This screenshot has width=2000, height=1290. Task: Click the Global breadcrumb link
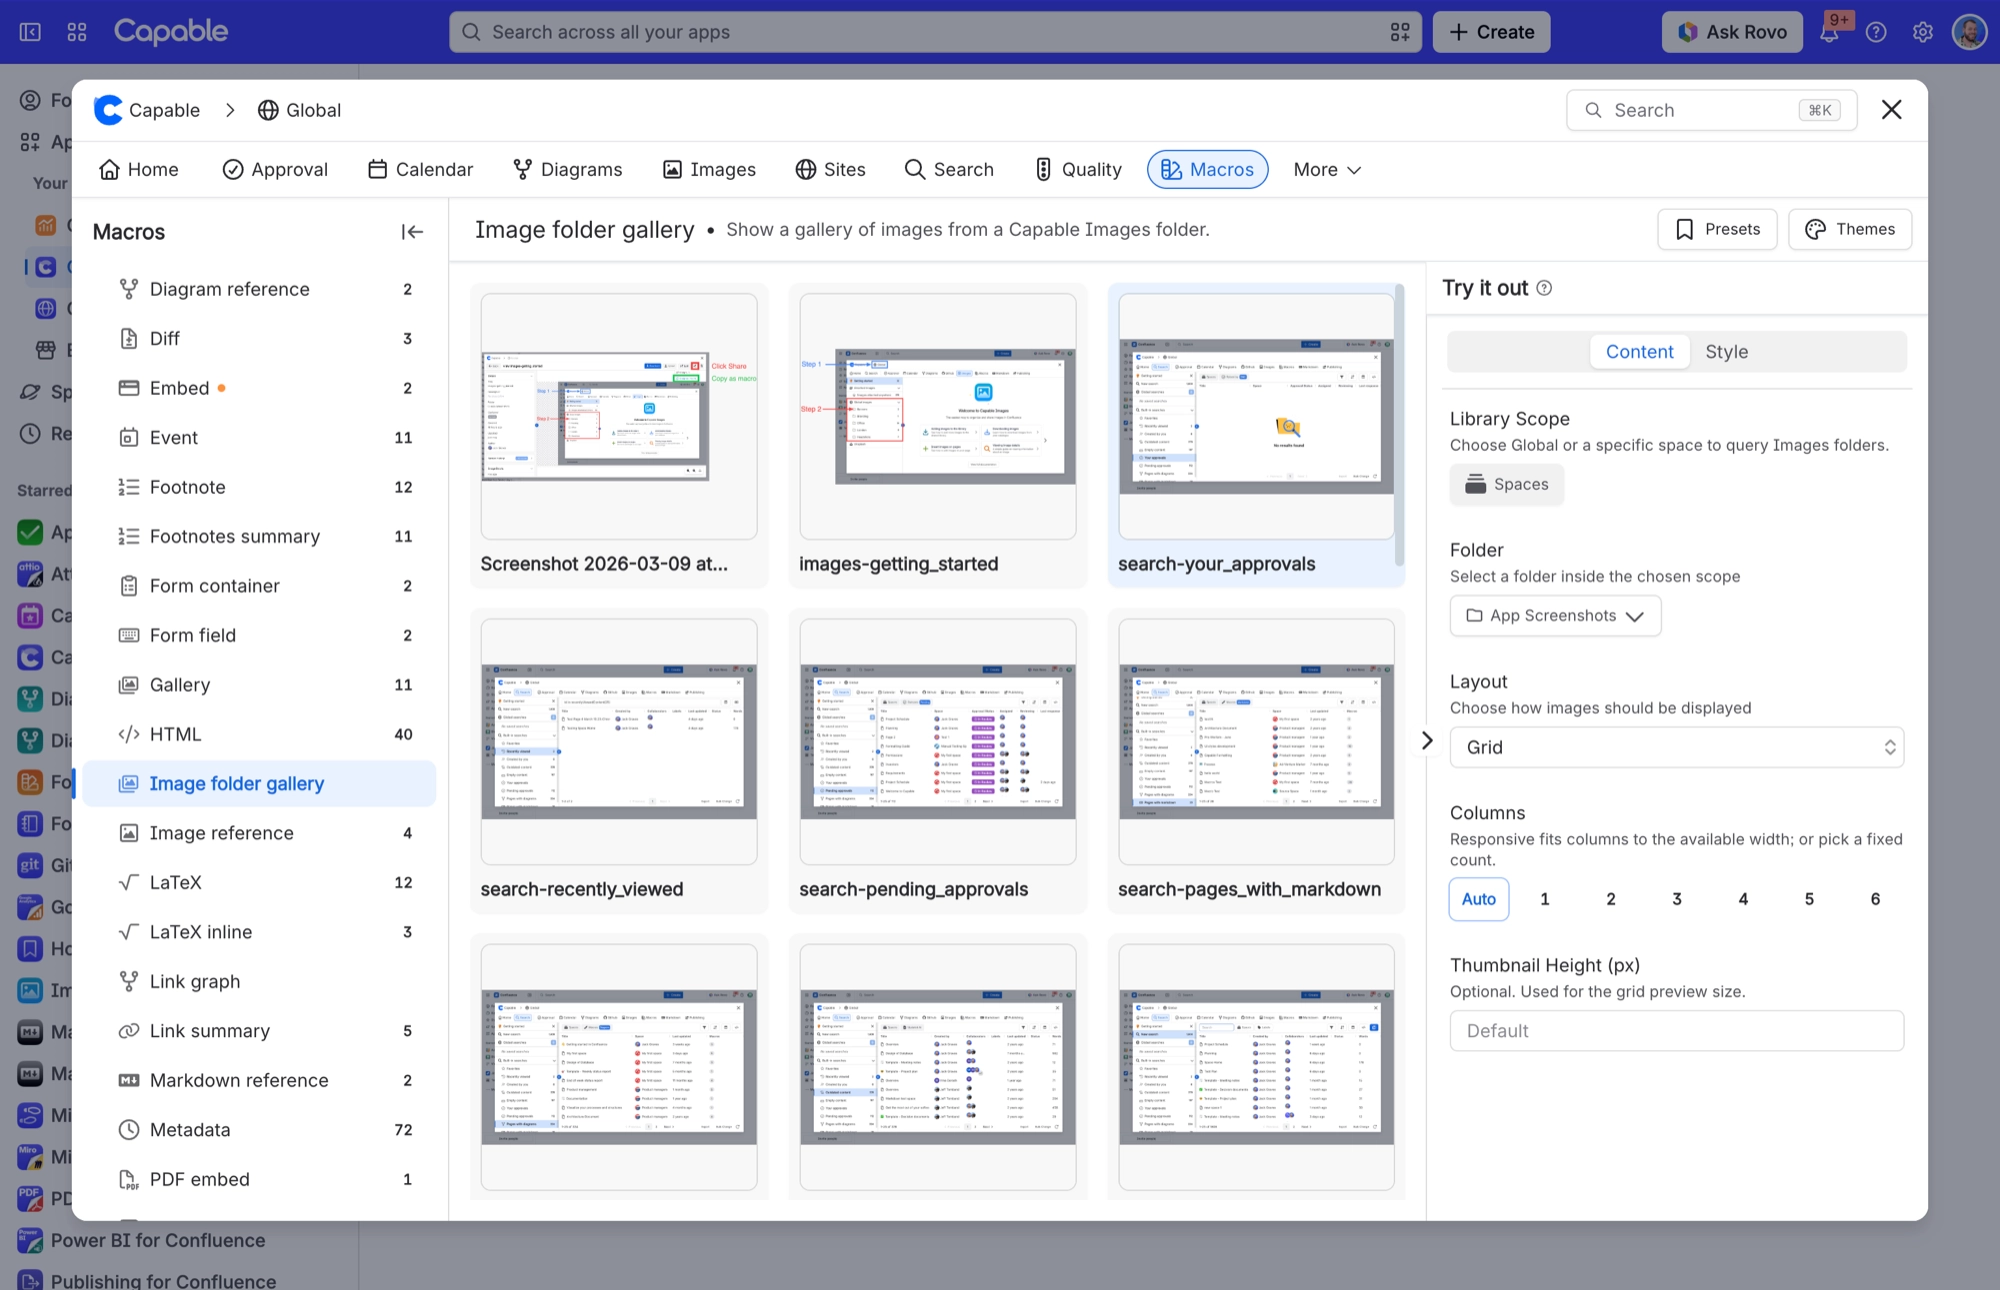[x=299, y=110]
